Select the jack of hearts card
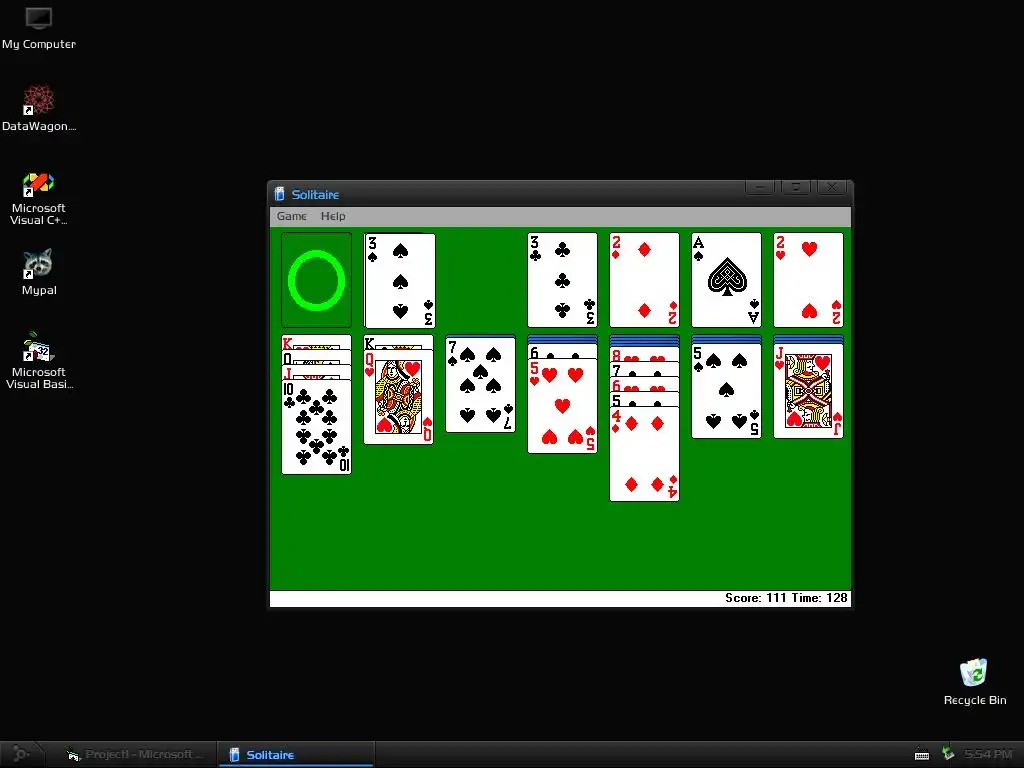 point(808,392)
